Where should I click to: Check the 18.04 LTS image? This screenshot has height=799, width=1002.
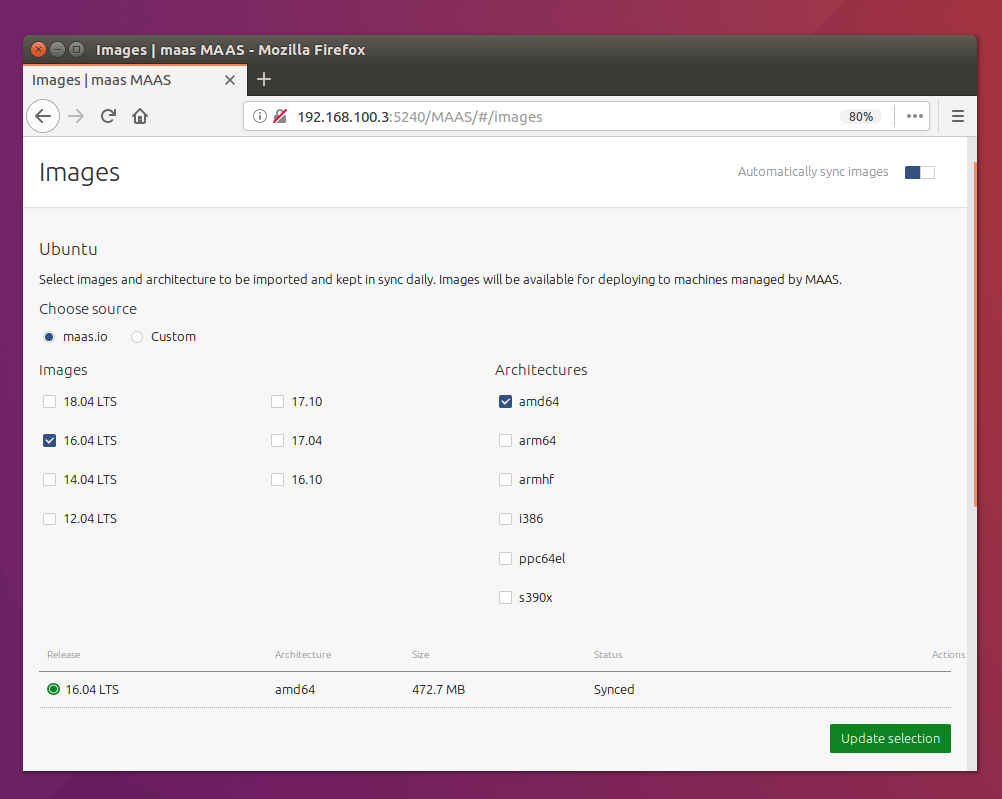coord(49,401)
